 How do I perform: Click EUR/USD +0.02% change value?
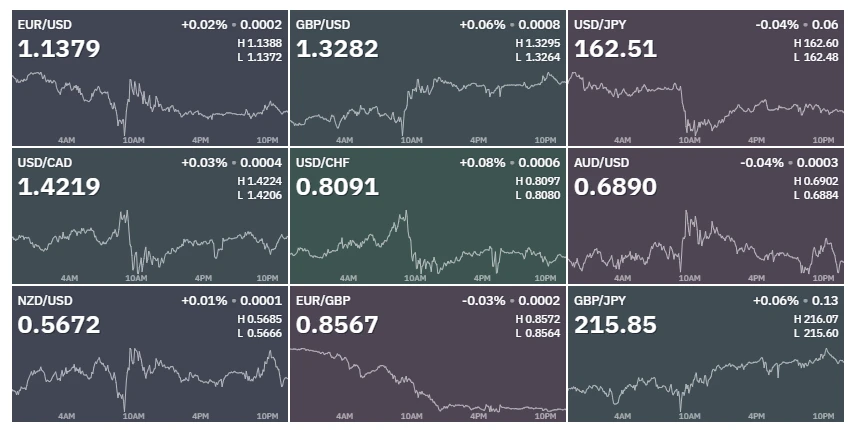tap(204, 24)
